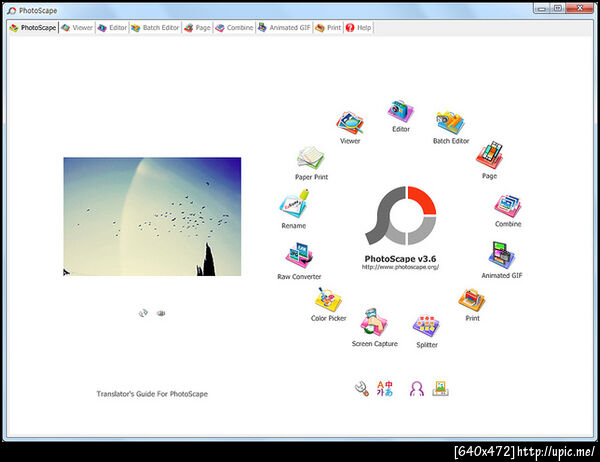
Task: Open settings wrench icon at the bottom
Action: [x=362, y=389]
